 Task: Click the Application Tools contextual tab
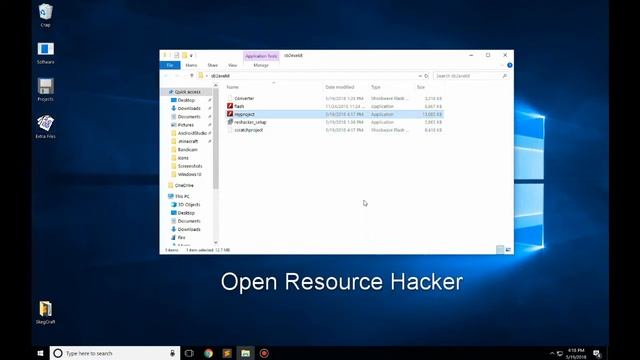[261, 56]
